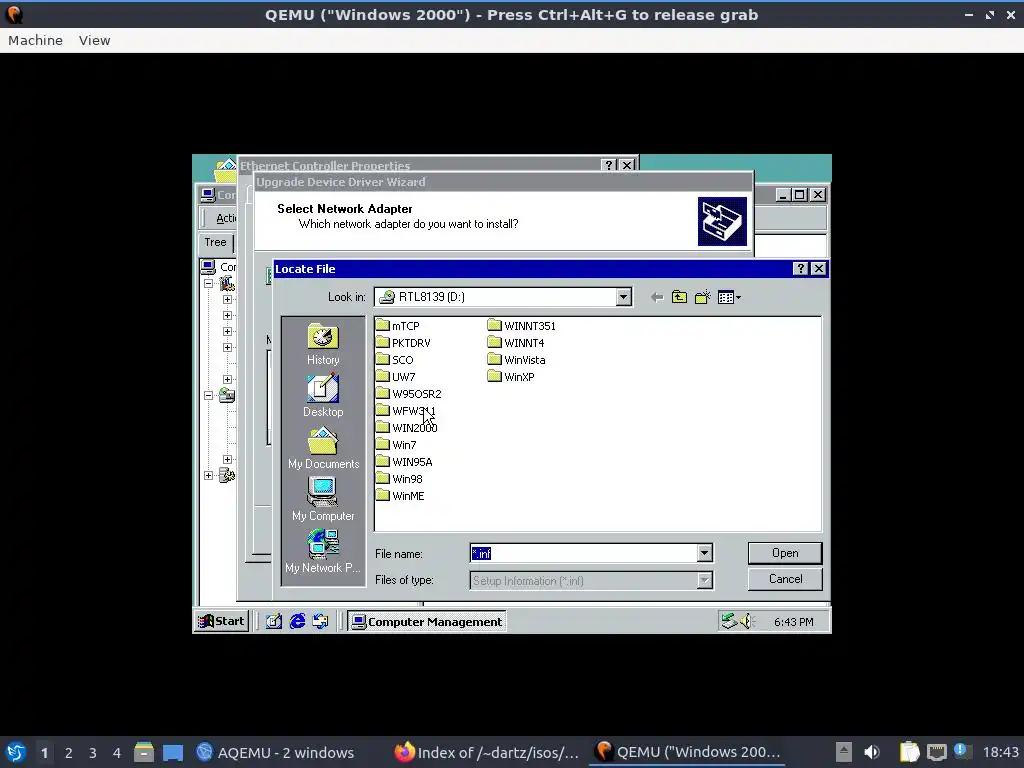The height and width of the screenshot is (768, 1024).
Task: Select the WinVista folder
Action: [x=517, y=359]
